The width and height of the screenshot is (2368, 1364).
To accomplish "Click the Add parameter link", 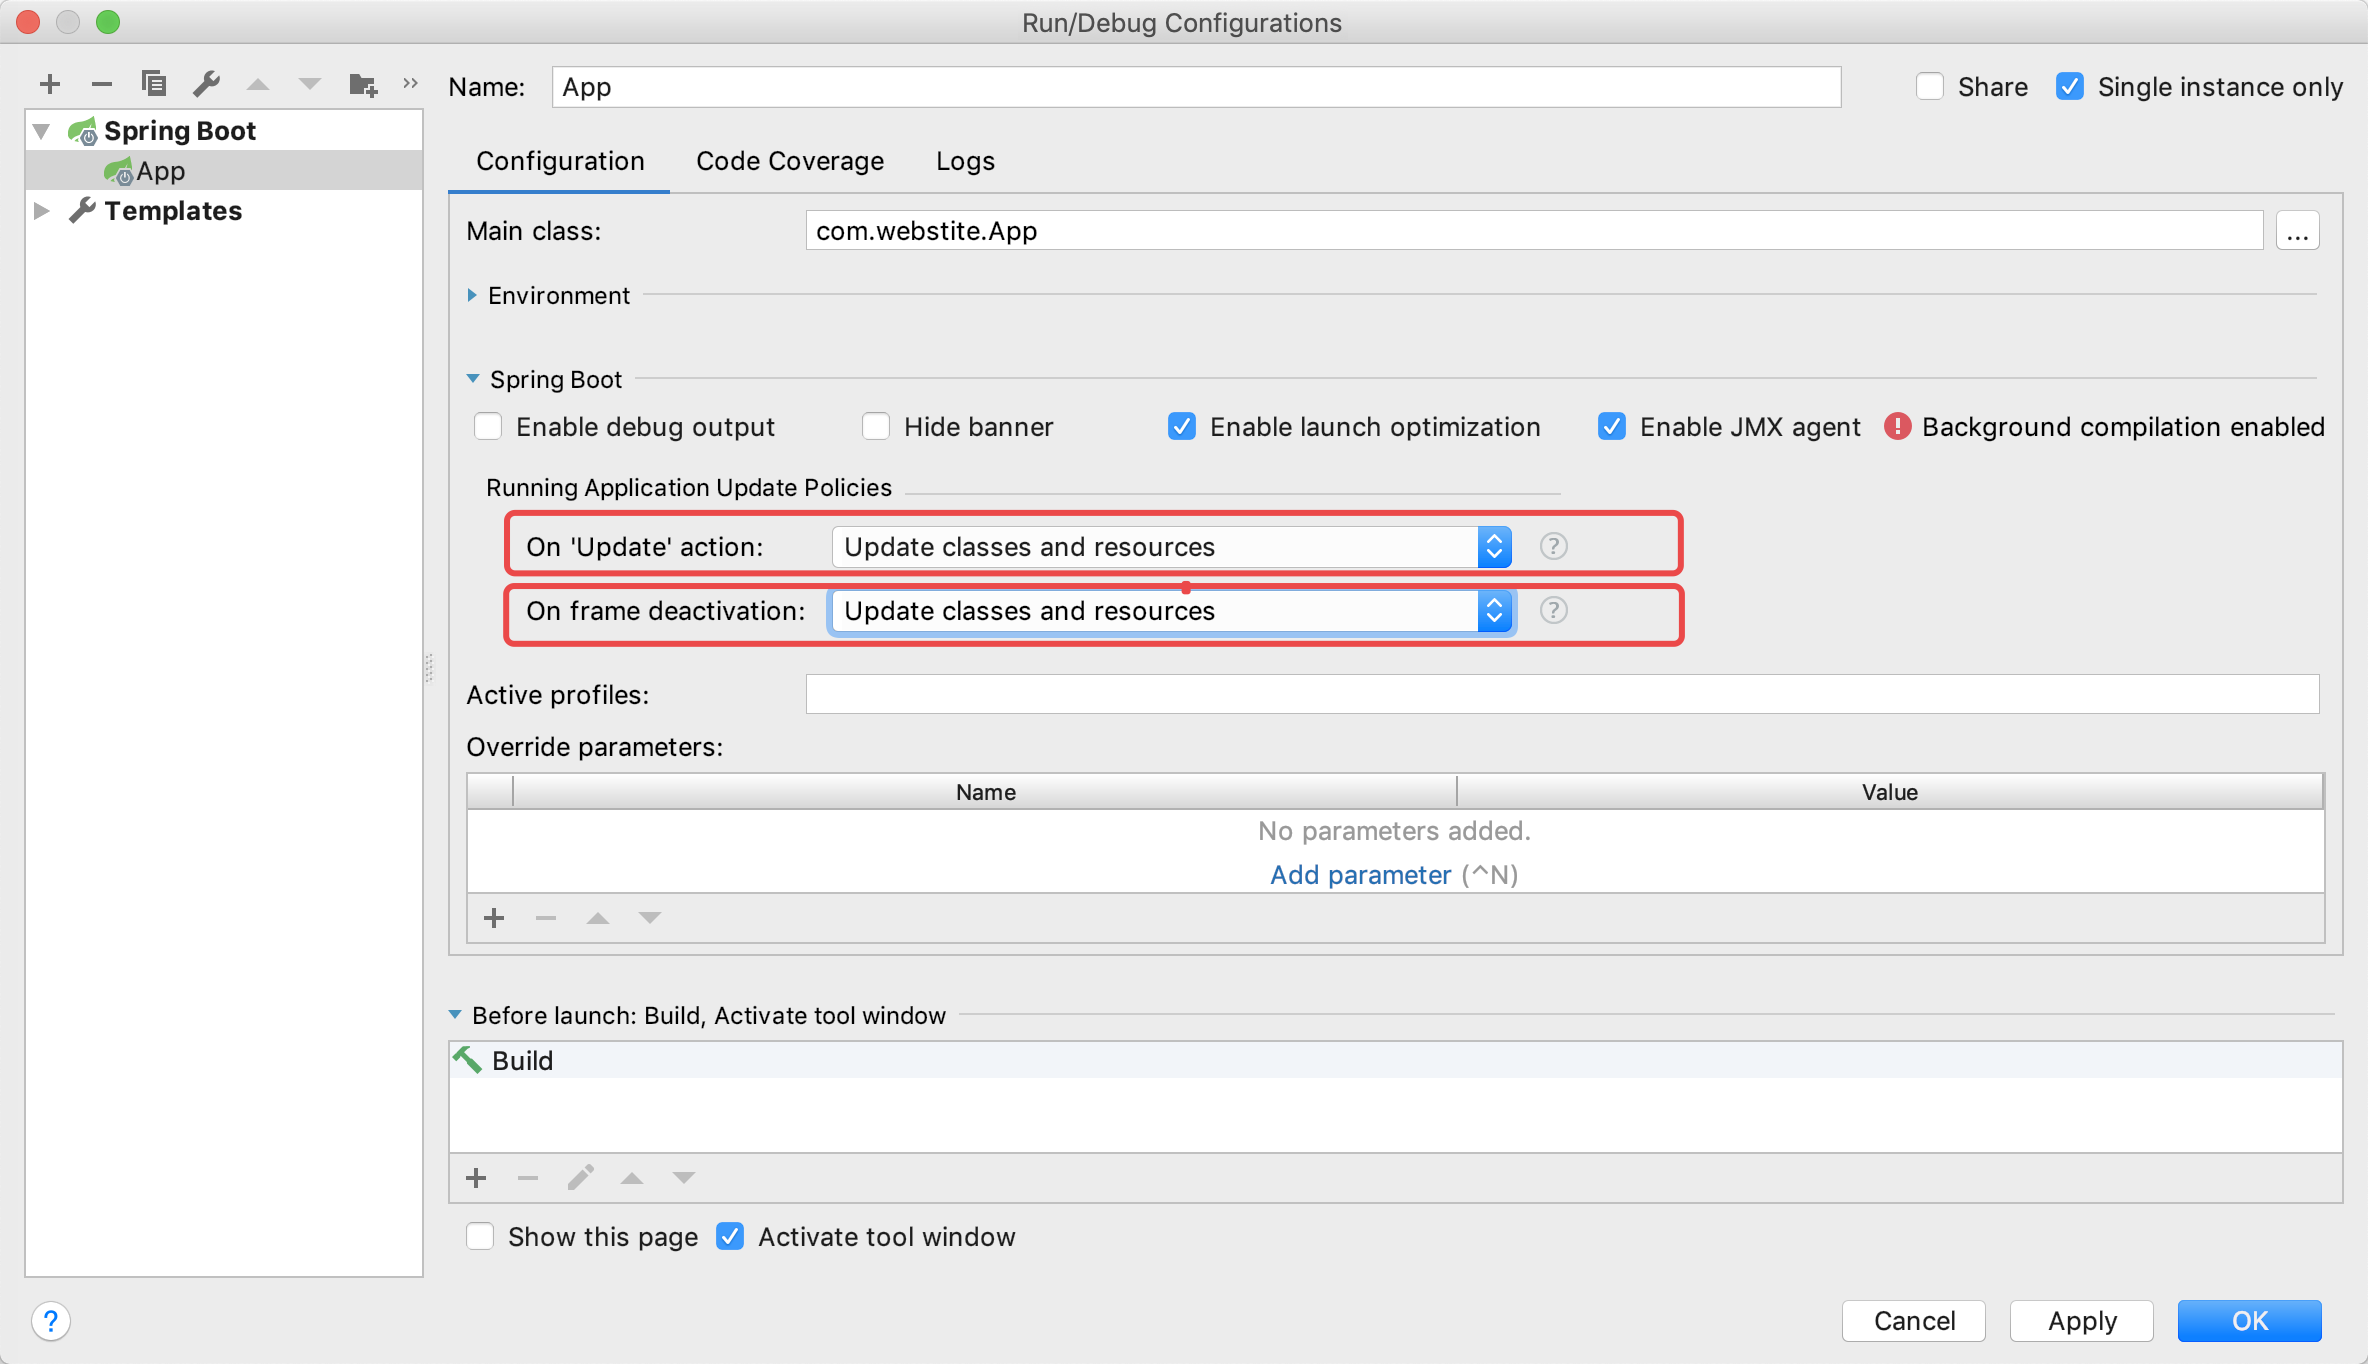I will pos(1360,875).
